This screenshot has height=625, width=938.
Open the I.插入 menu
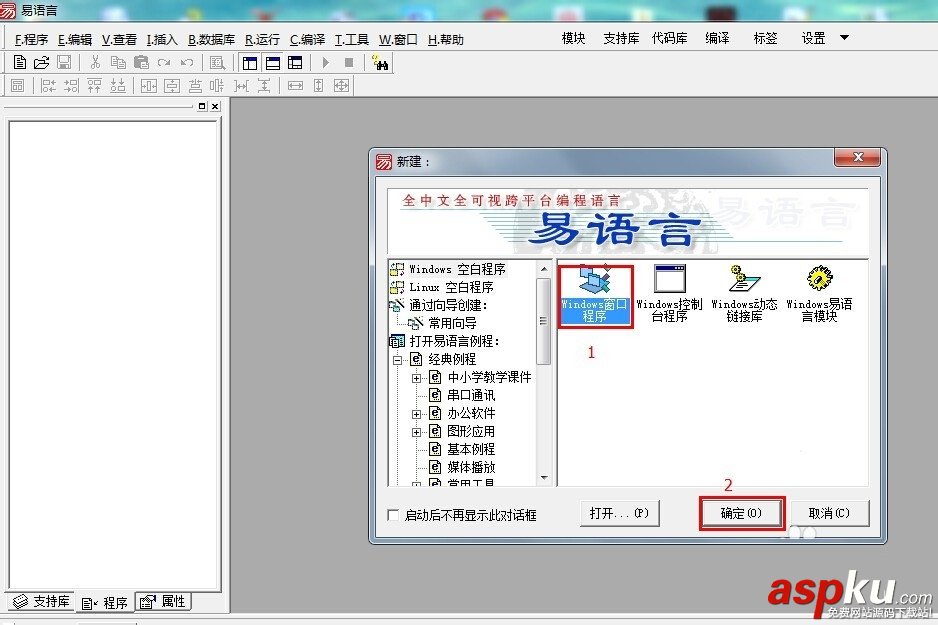click(x=162, y=39)
